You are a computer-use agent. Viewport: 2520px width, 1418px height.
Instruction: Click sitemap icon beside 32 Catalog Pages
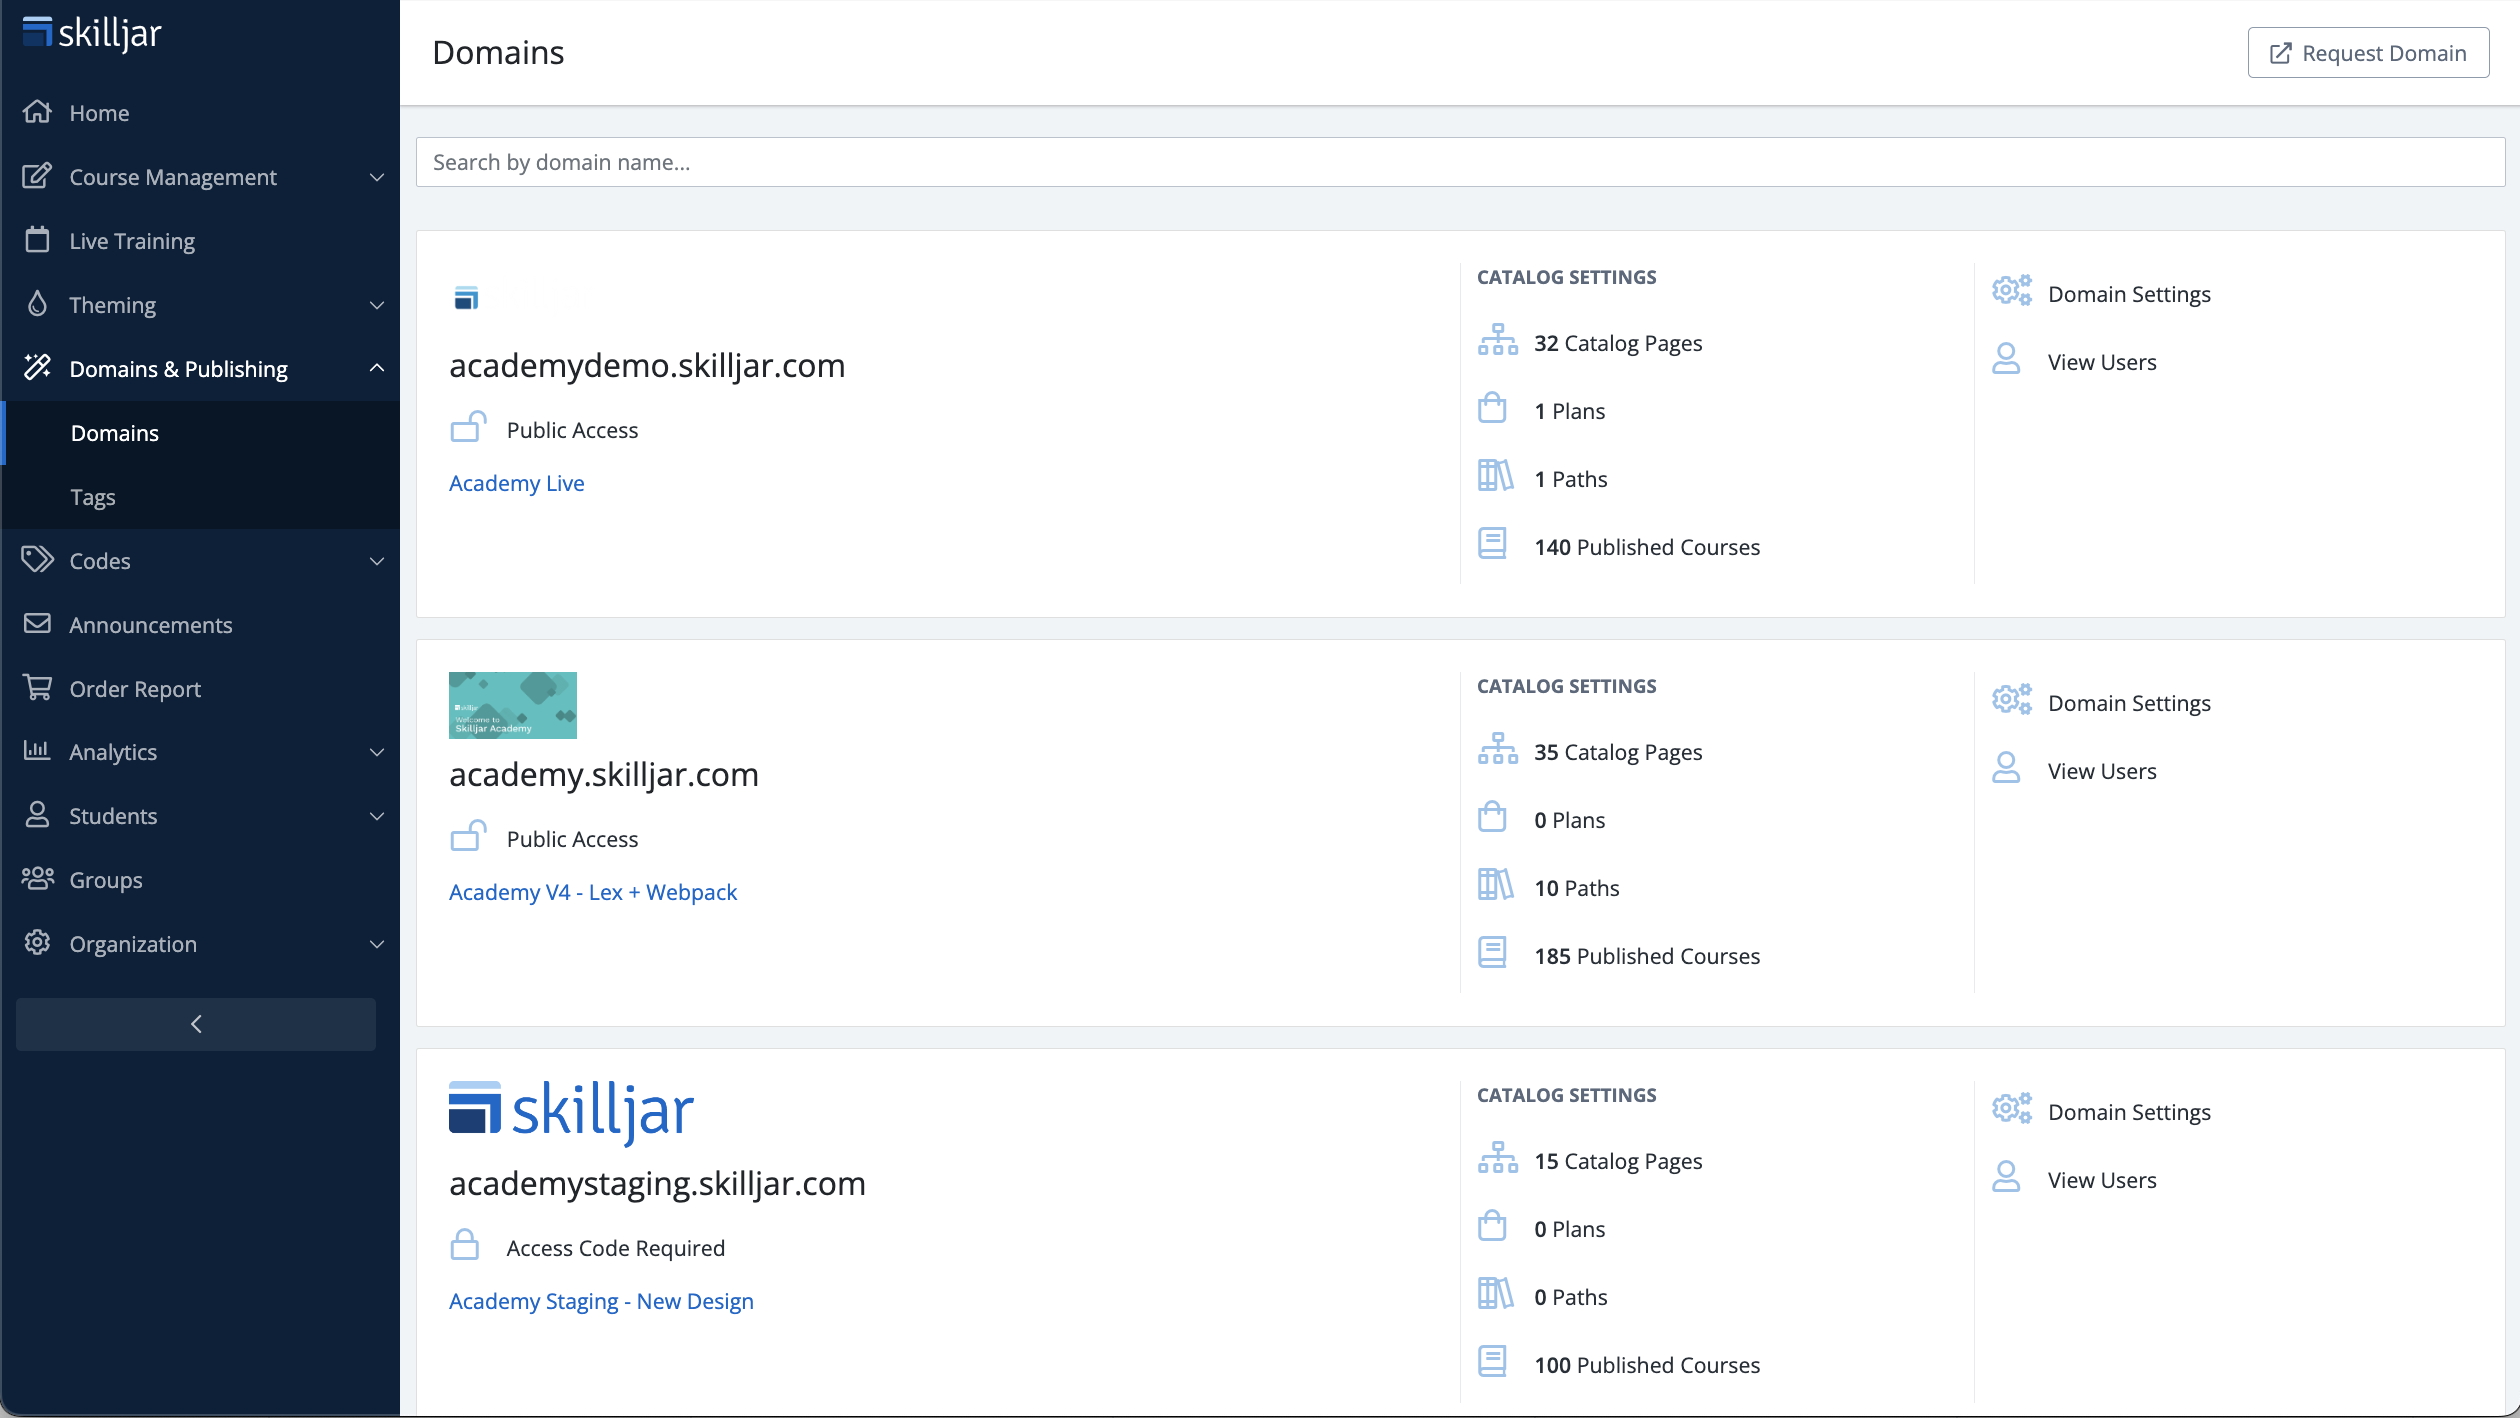point(1497,341)
